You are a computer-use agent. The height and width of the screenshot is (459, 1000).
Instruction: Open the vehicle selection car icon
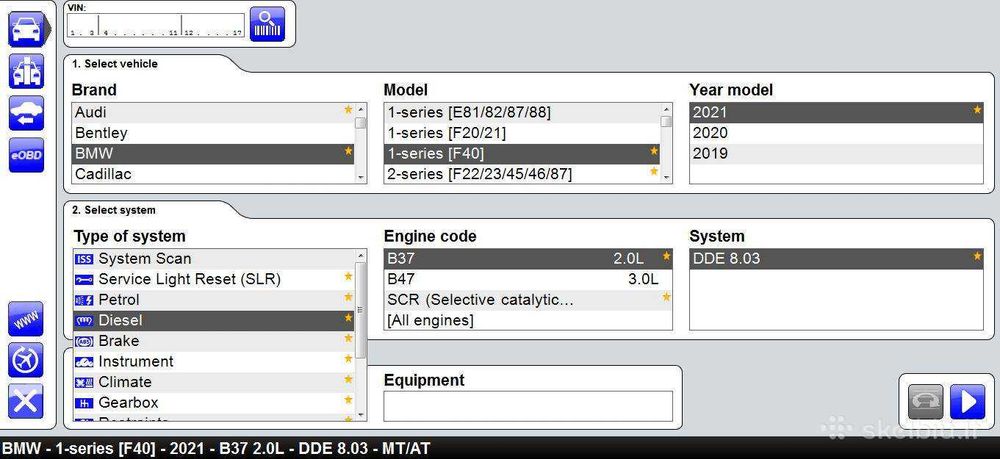pyautogui.click(x=27, y=29)
